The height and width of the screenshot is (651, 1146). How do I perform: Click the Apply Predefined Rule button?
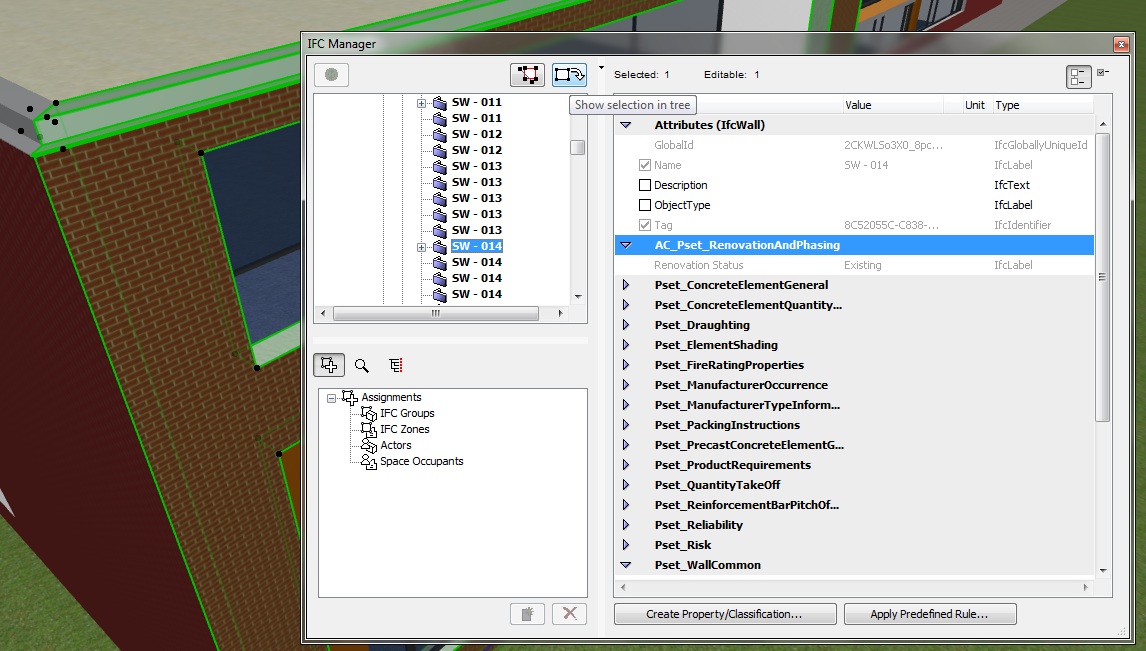click(929, 613)
